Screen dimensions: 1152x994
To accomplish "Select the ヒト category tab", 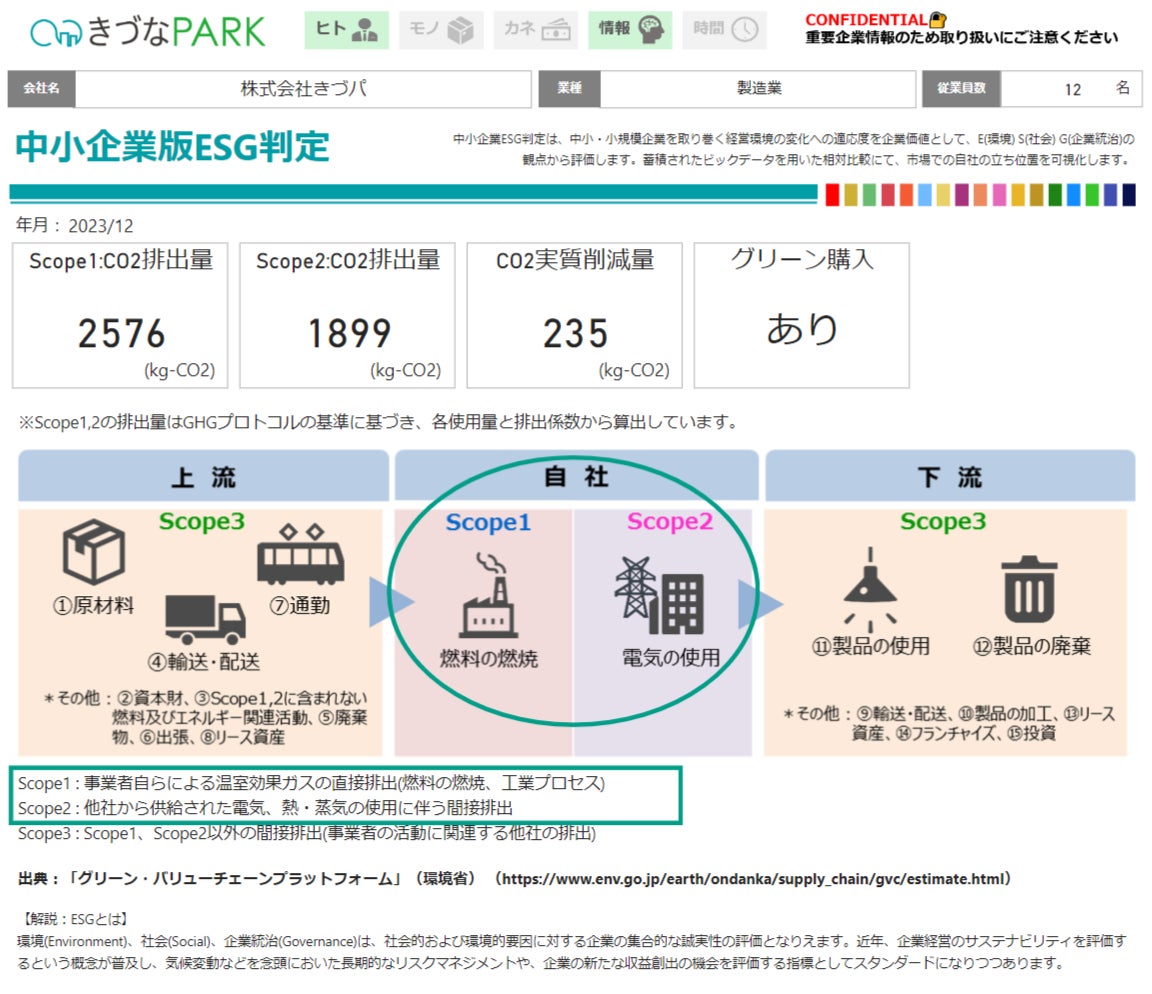I will click(x=346, y=29).
